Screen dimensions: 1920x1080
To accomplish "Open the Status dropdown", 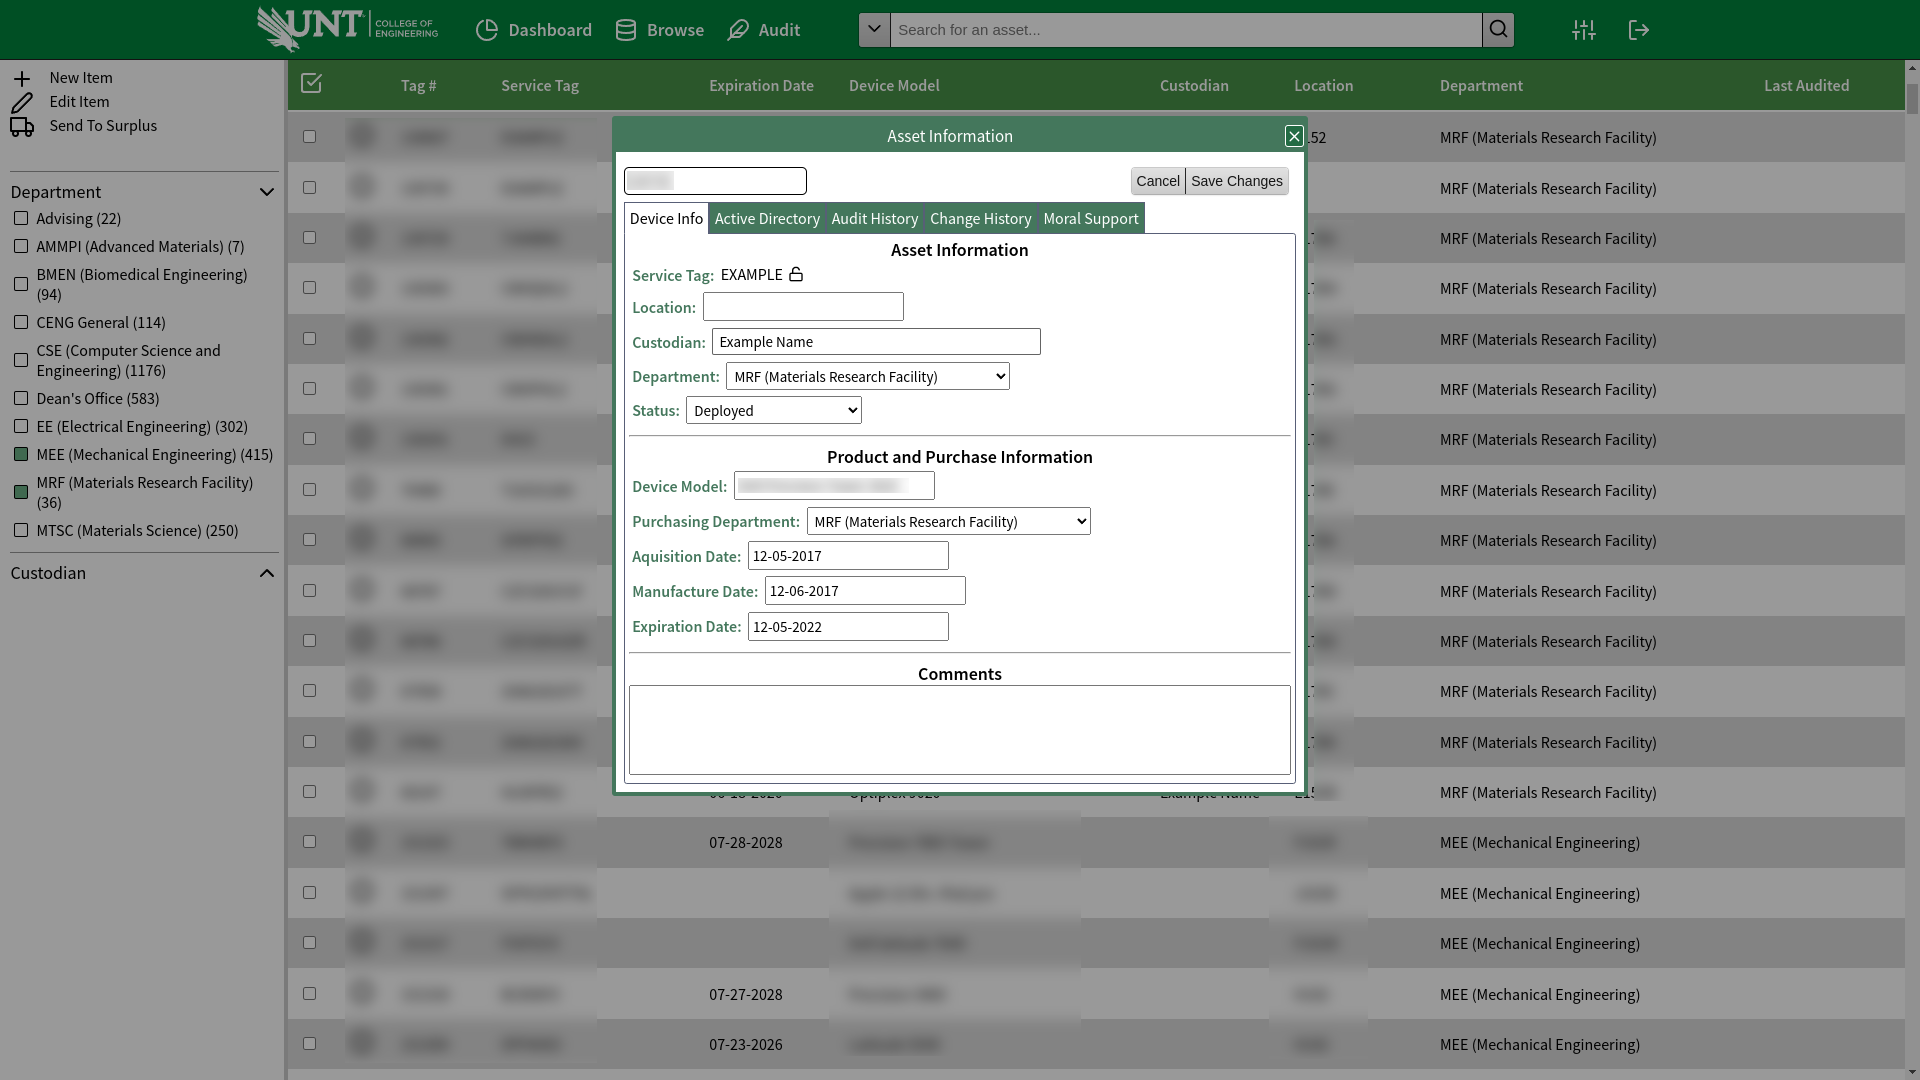I will click(x=774, y=410).
